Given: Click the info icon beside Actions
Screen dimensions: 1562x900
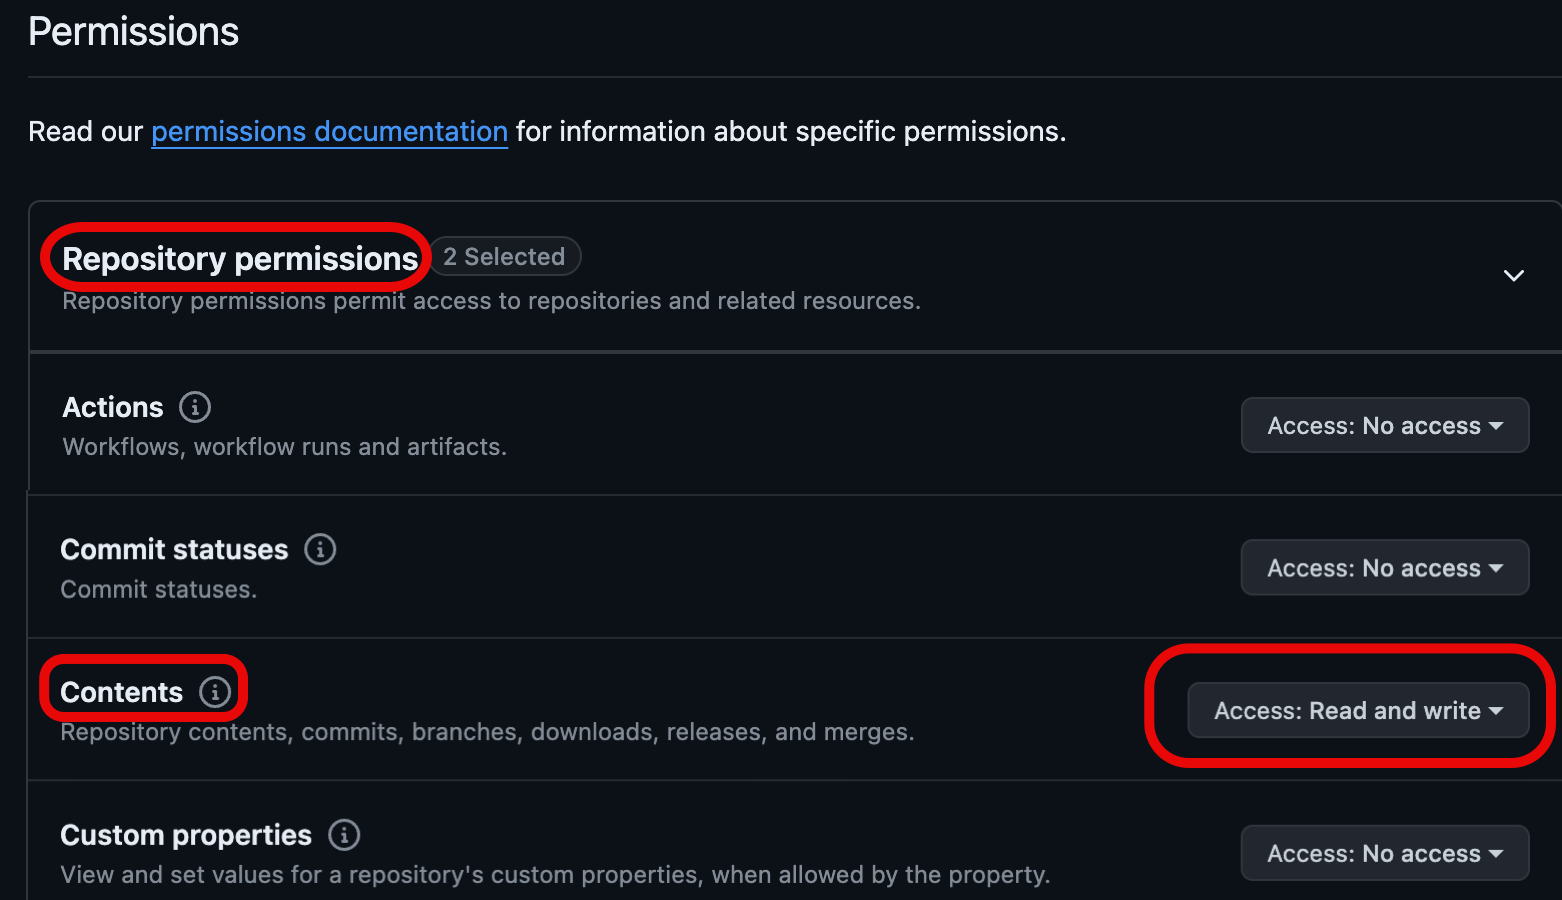Looking at the screenshot, I should pos(195,407).
